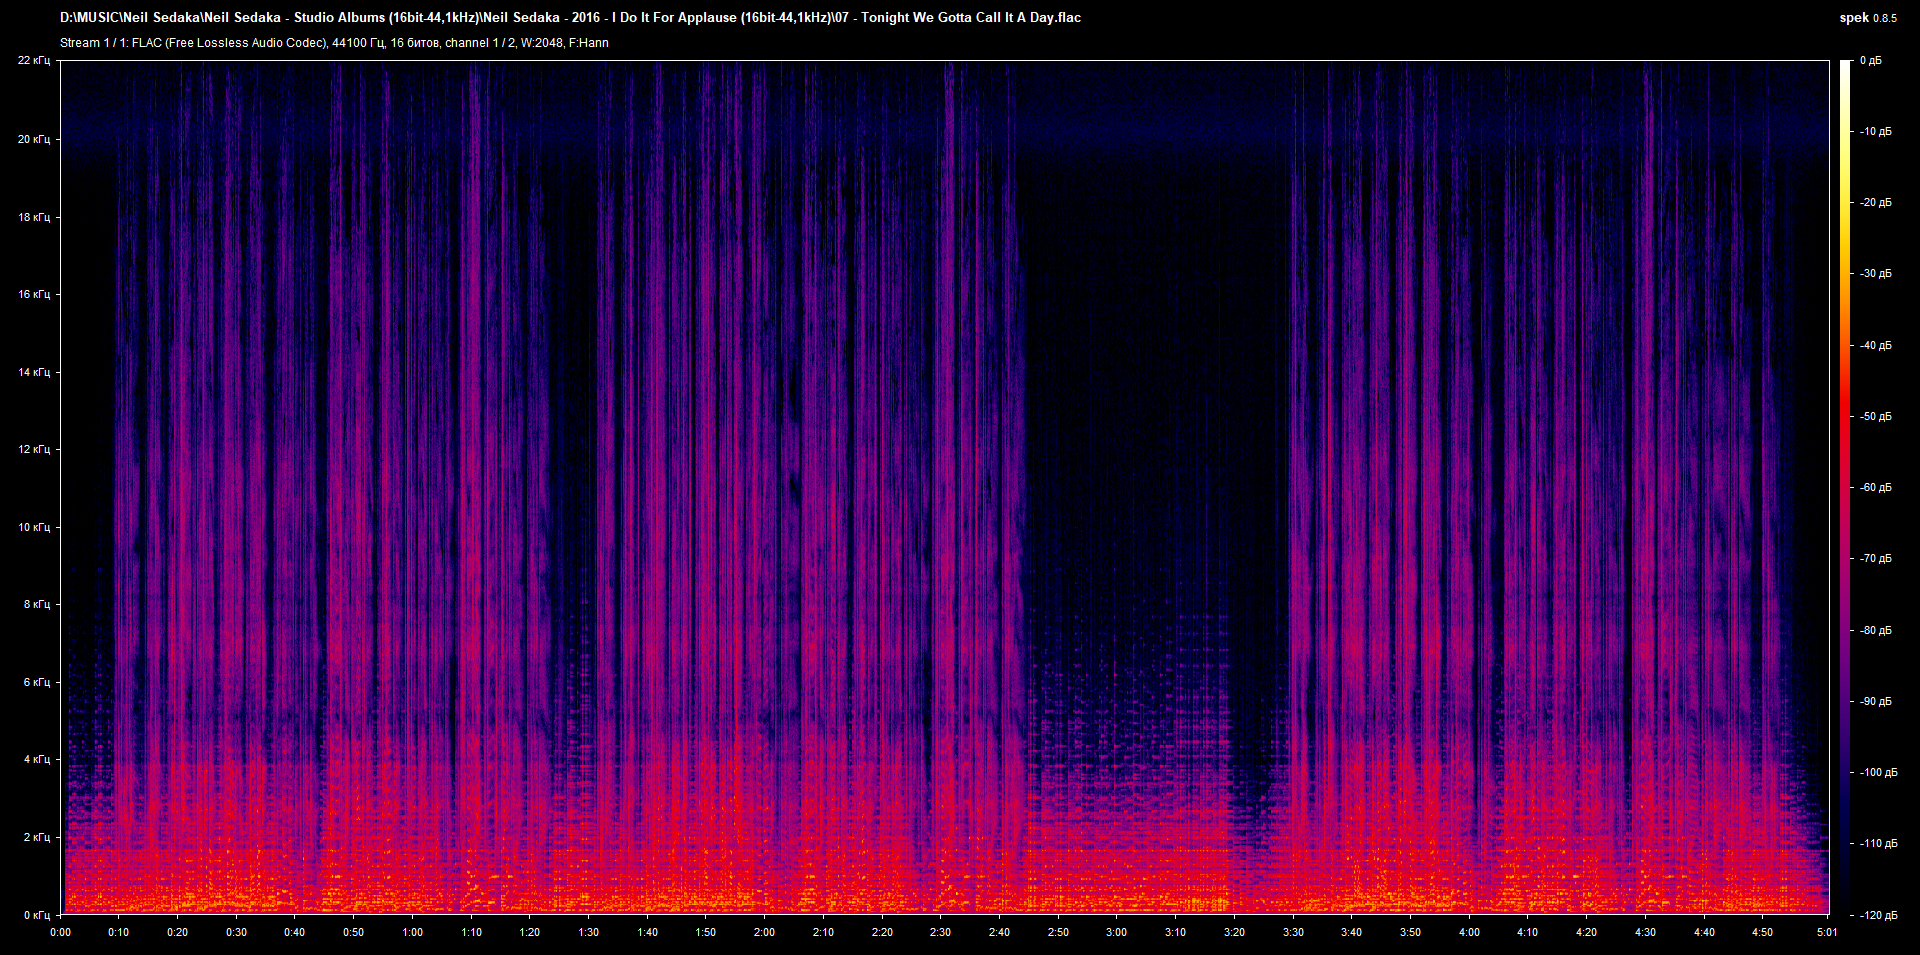Click the -40 дБ level label
Viewport: 1920px width, 955px height.
tap(1875, 345)
